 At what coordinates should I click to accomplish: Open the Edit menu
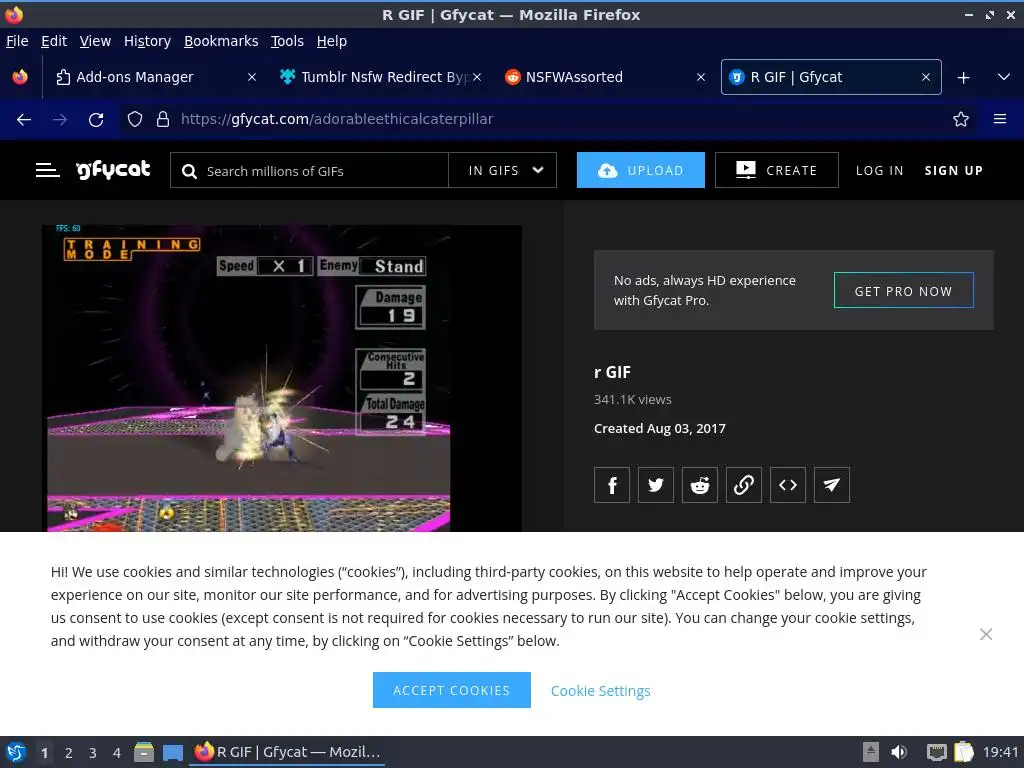point(54,41)
